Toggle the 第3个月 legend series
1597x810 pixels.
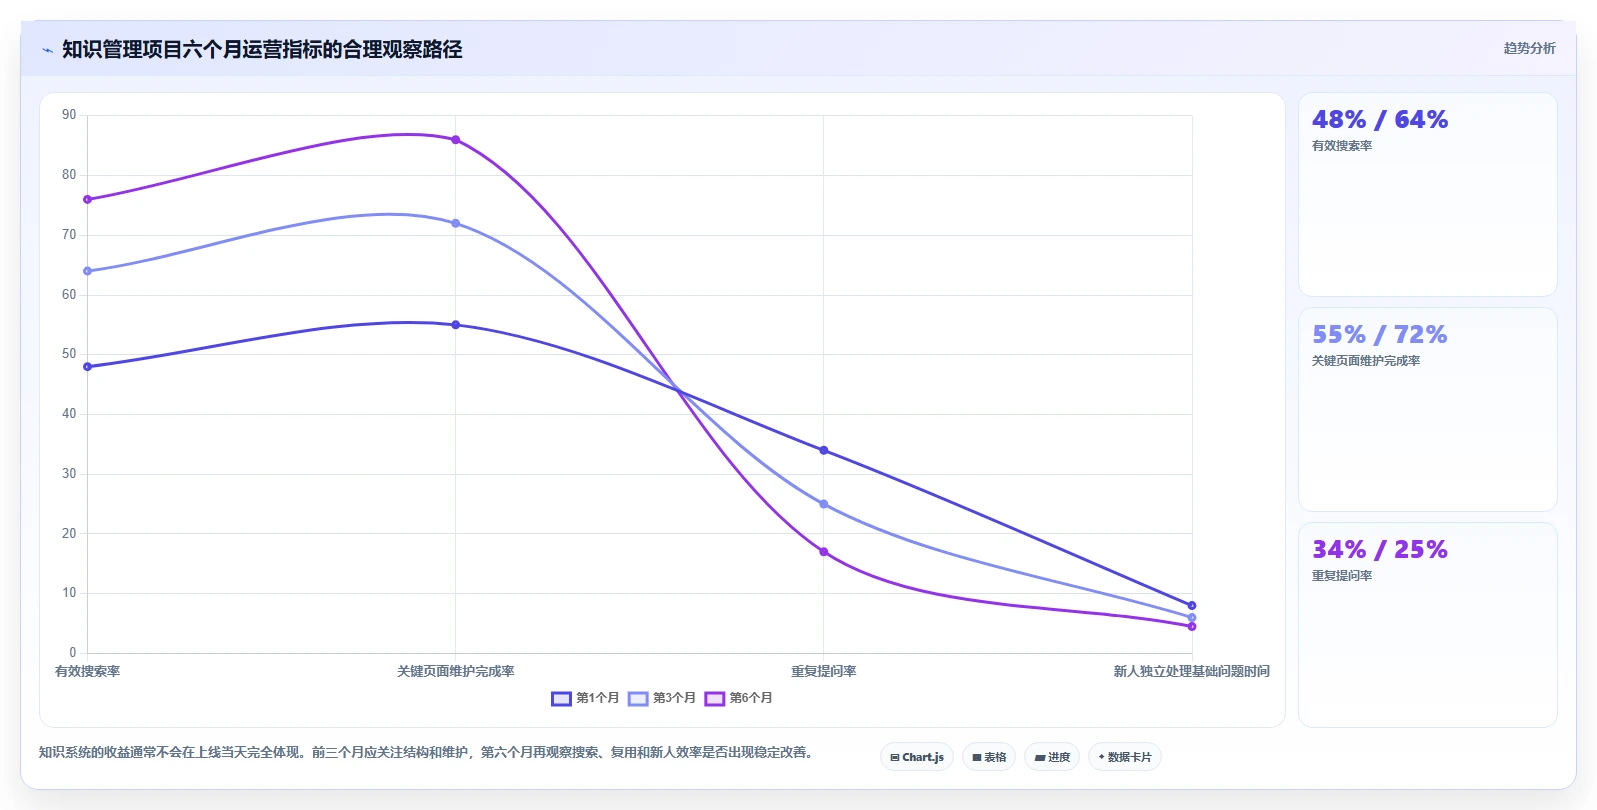[662, 698]
